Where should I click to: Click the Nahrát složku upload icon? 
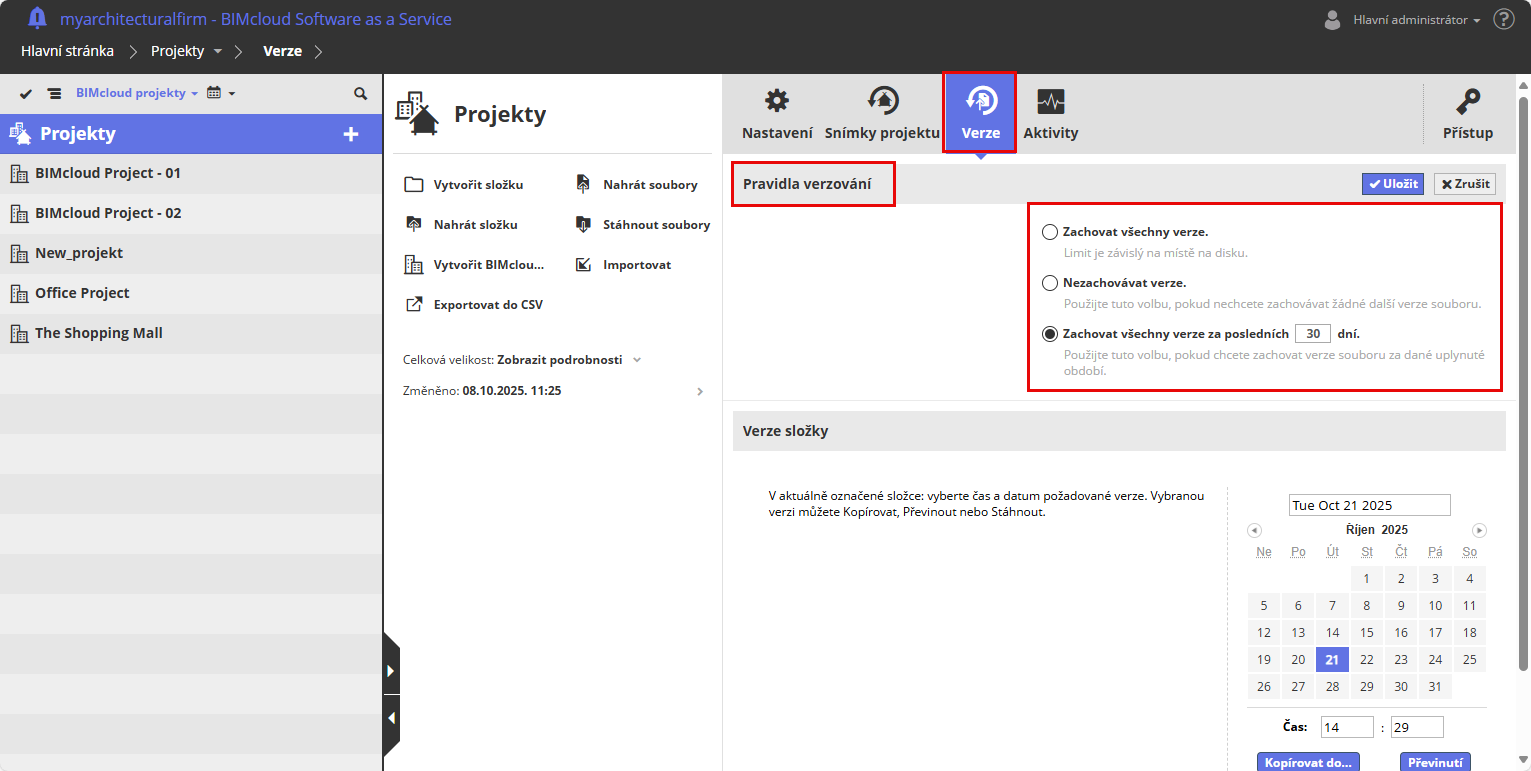click(413, 224)
